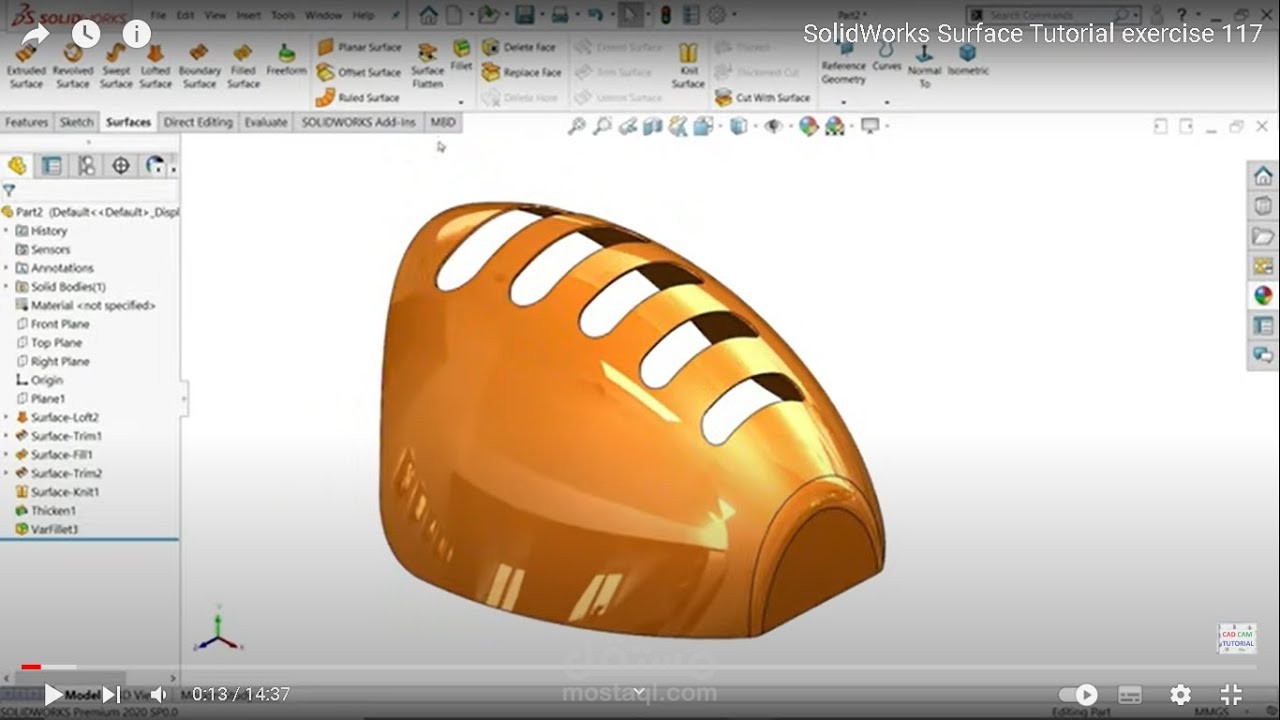Expand the History tree node
Screen dimensions: 1280x720
[x=6, y=231]
